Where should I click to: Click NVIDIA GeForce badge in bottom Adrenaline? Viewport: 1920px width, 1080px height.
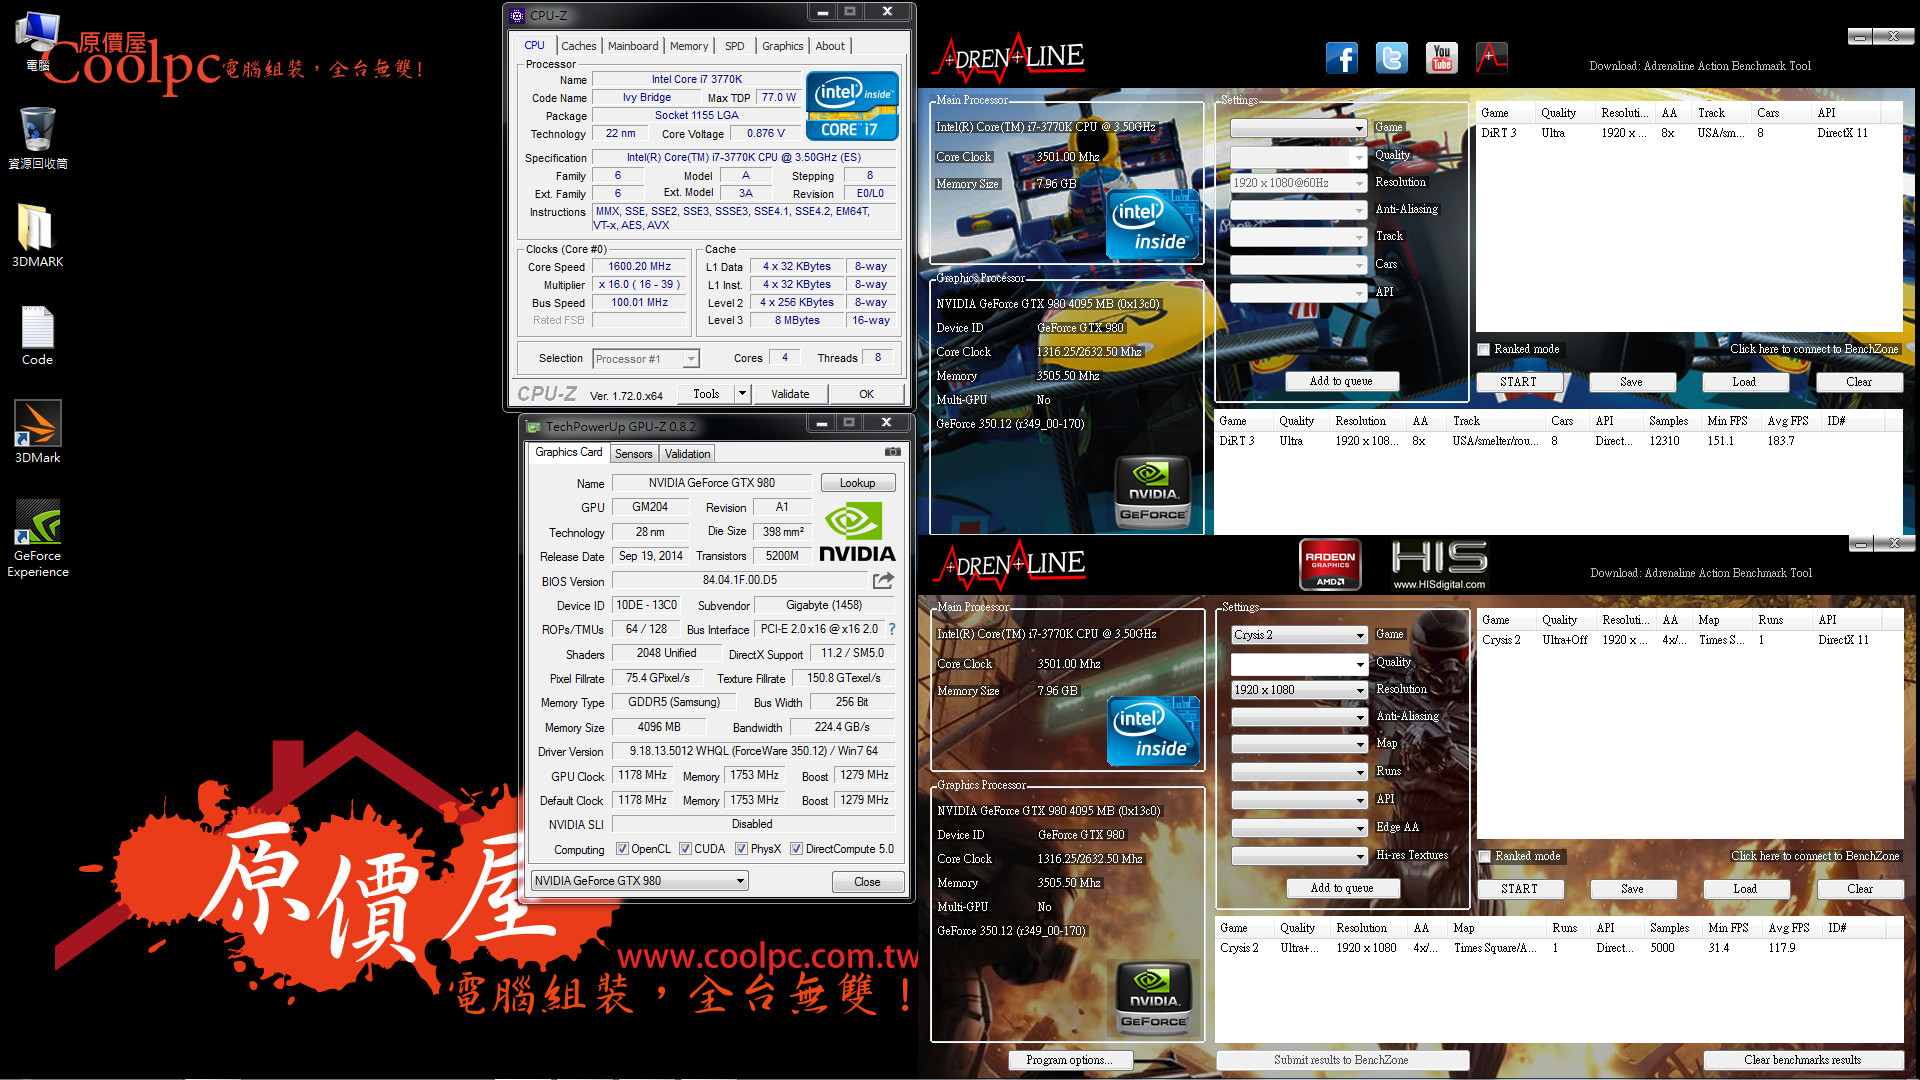[1153, 999]
